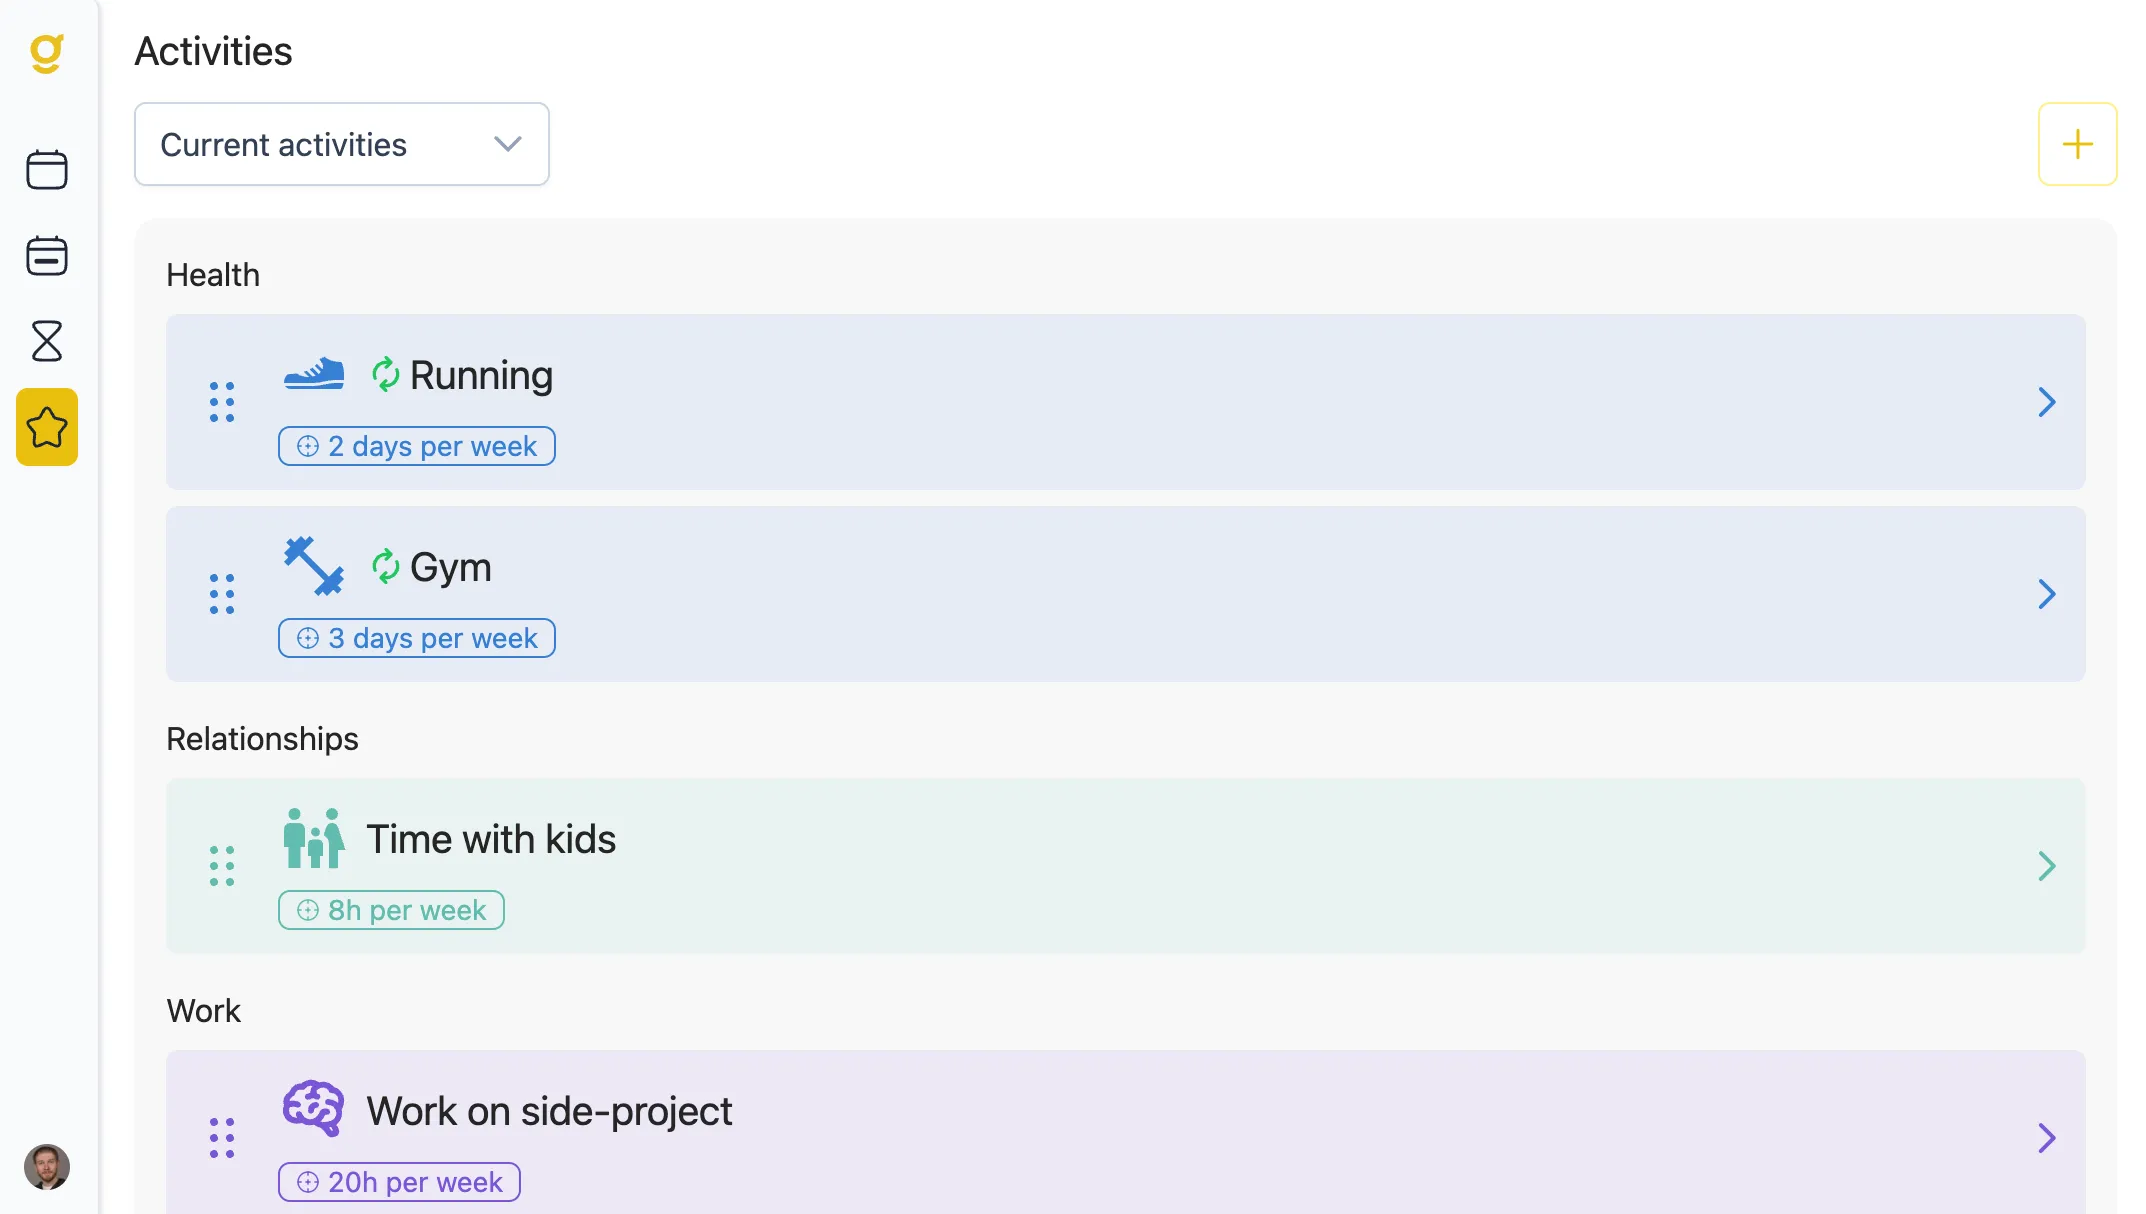Open the Current activities dropdown
Screen dimensions: 2146x1214
pos(341,144)
